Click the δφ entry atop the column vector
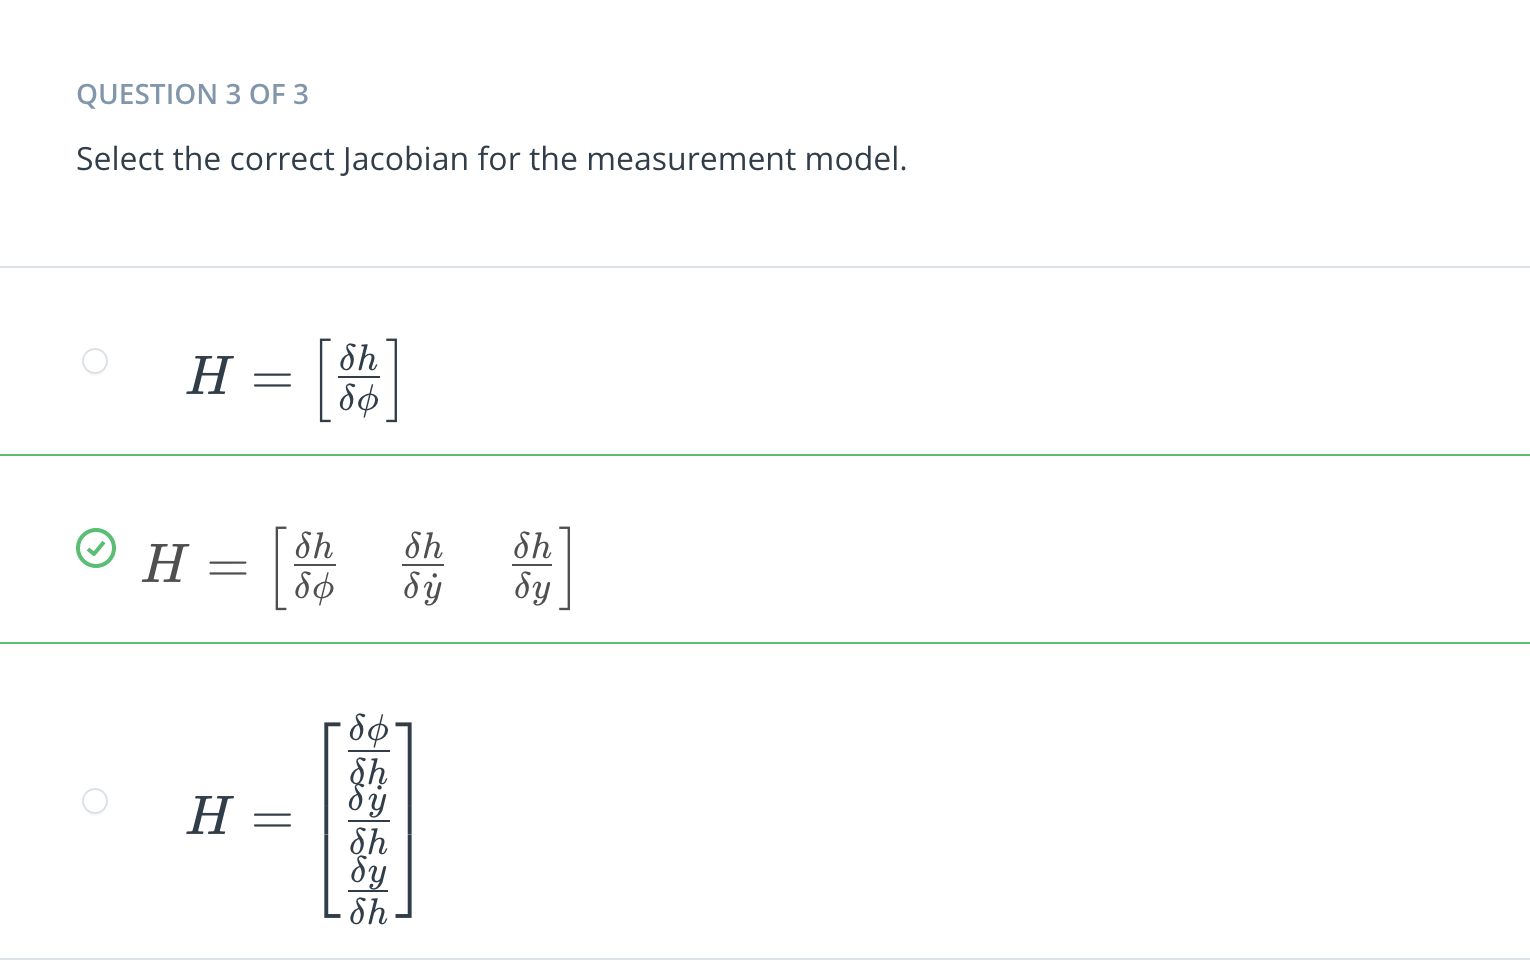This screenshot has width=1530, height=960. [x=368, y=730]
